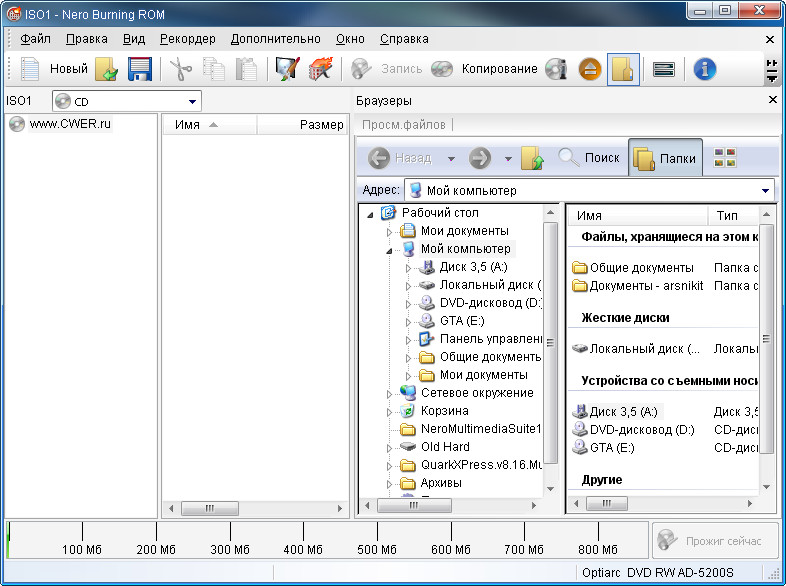Select DVD-дисковод (D:) in the file list
This screenshot has height=586, width=786.
[x=641, y=429]
